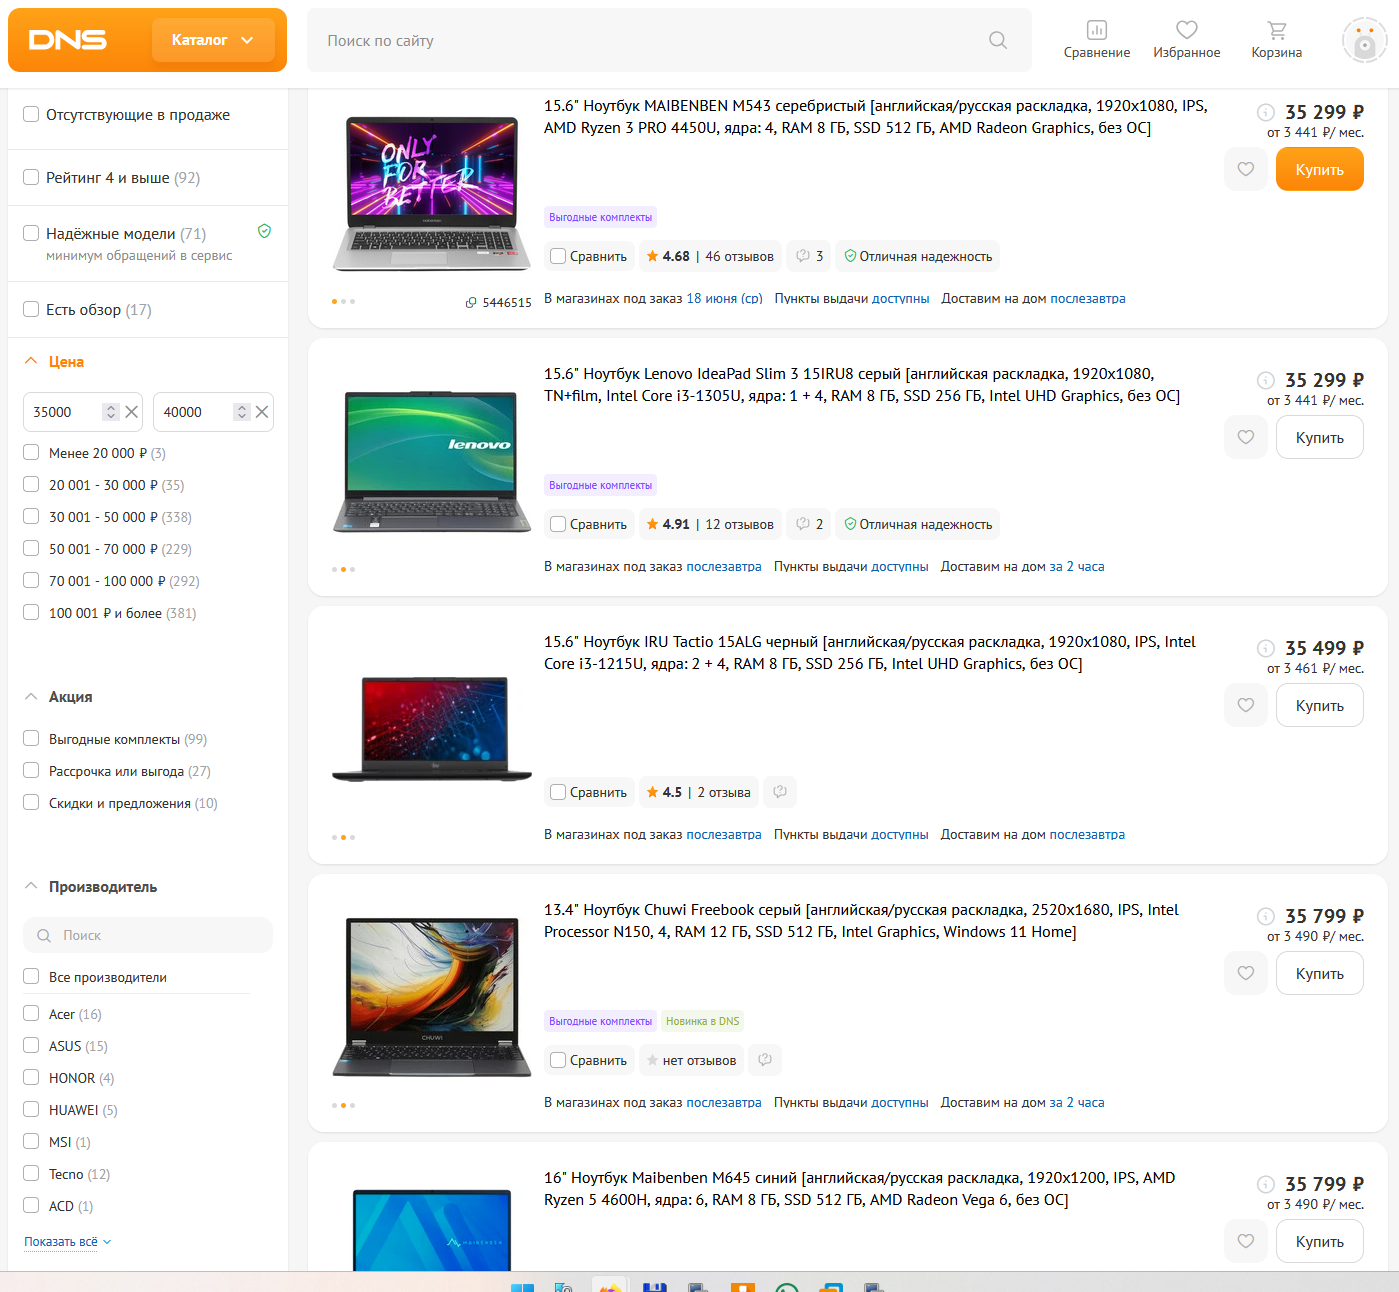Copy product code 5446515 icon
Viewport: 1399px width, 1292px height.
(x=471, y=302)
